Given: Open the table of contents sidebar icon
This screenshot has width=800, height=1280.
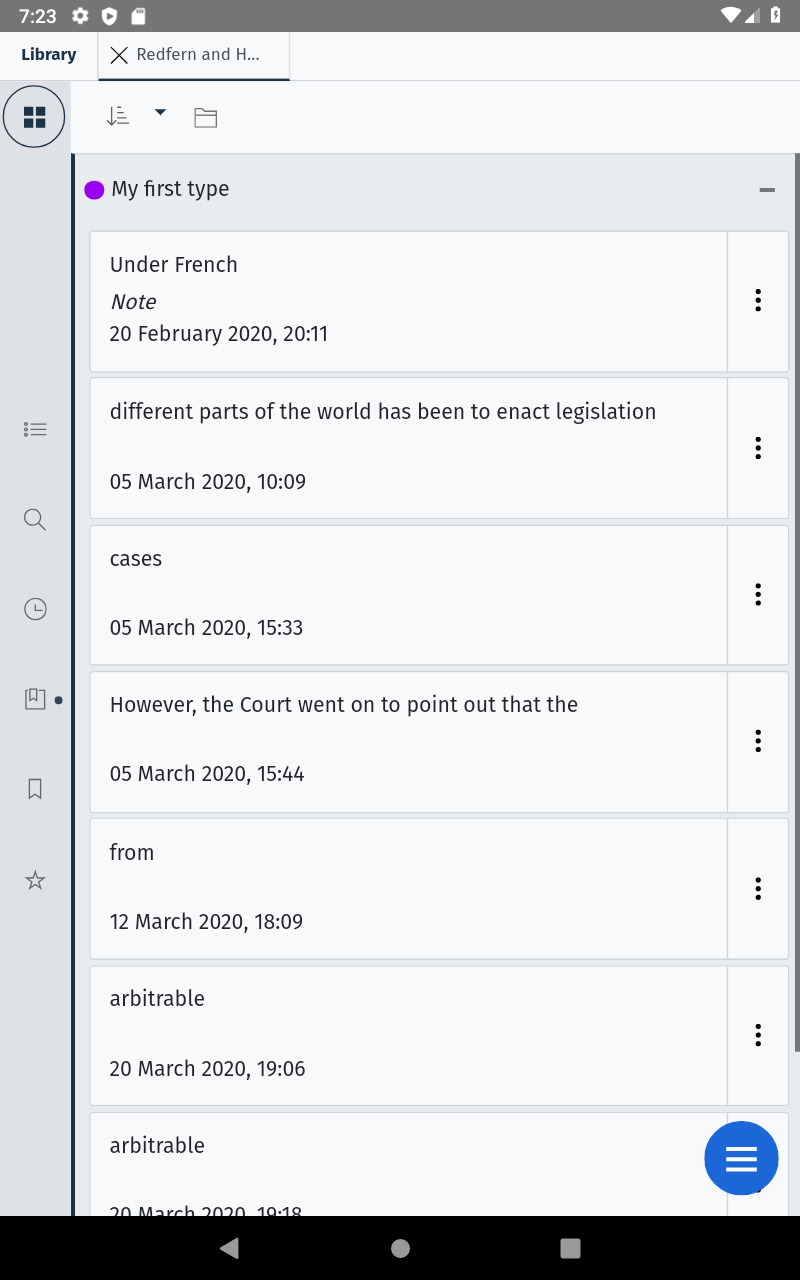Looking at the screenshot, I should point(35,430).
